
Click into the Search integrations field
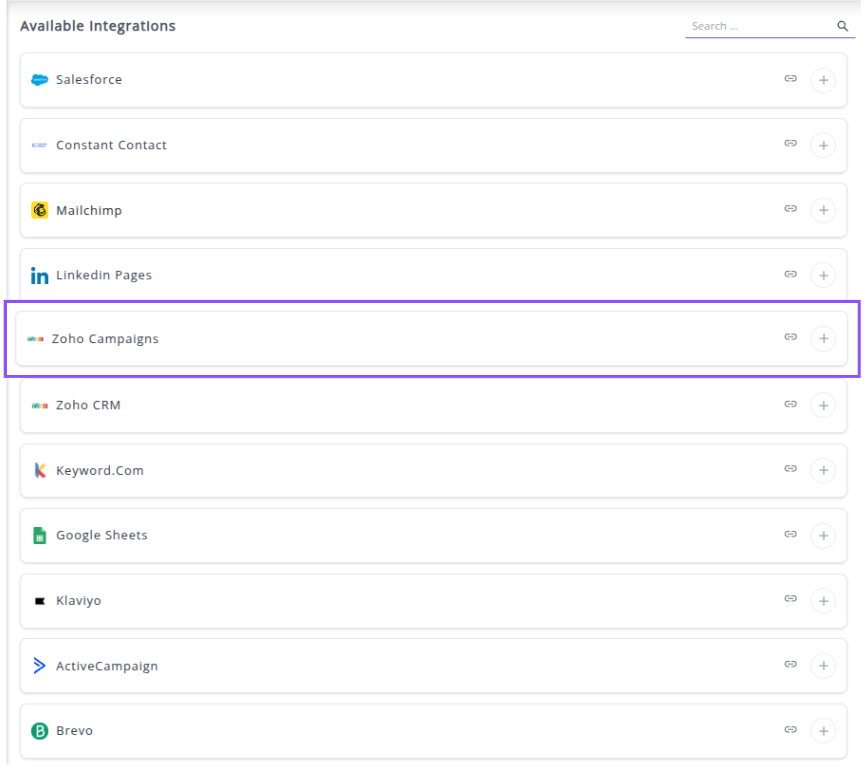(758, 27)
